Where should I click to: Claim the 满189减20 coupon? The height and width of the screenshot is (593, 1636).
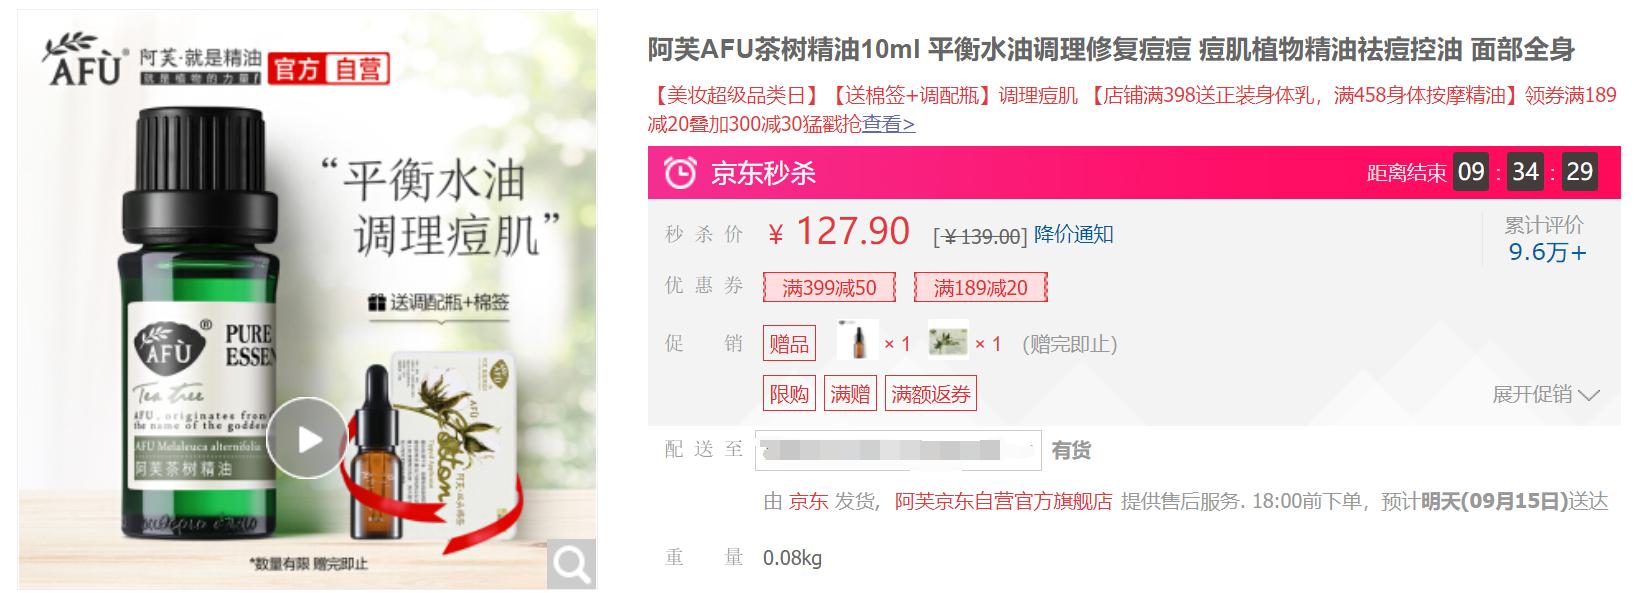pos(980,288)
